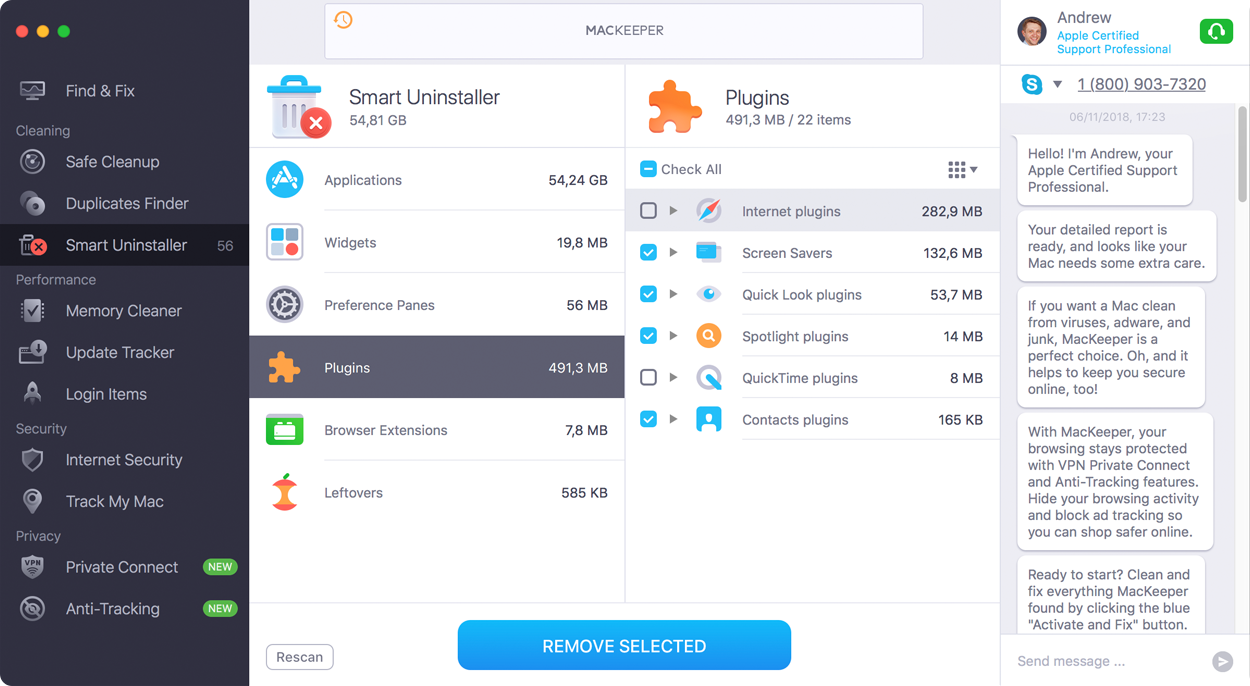
Task: Select Smart Uninstaller in sidebar
Action: (x=124, y=245)
